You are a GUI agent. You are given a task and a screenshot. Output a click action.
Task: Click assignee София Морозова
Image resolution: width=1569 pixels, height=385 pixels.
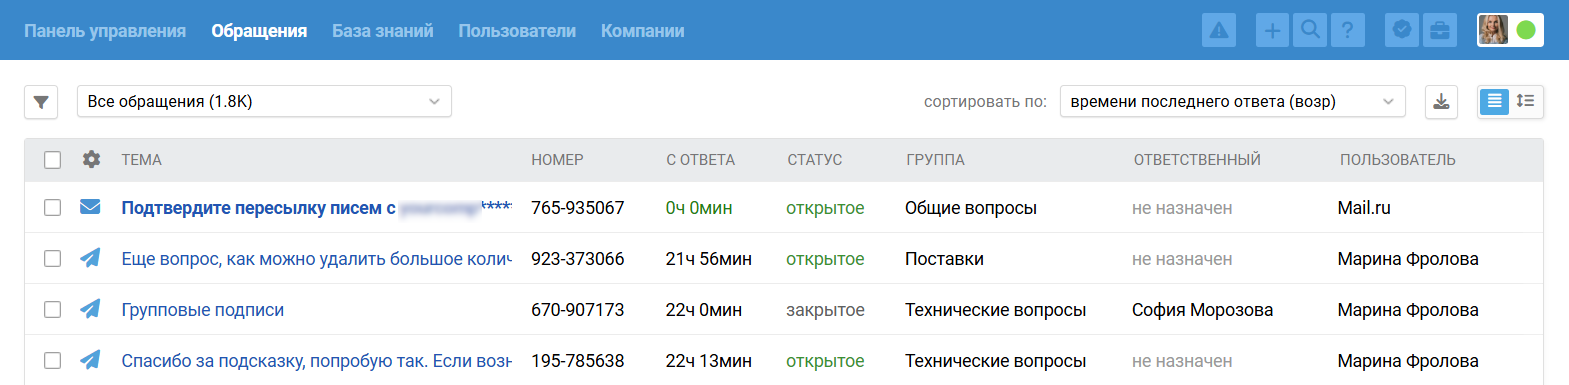coord(1202,310)
